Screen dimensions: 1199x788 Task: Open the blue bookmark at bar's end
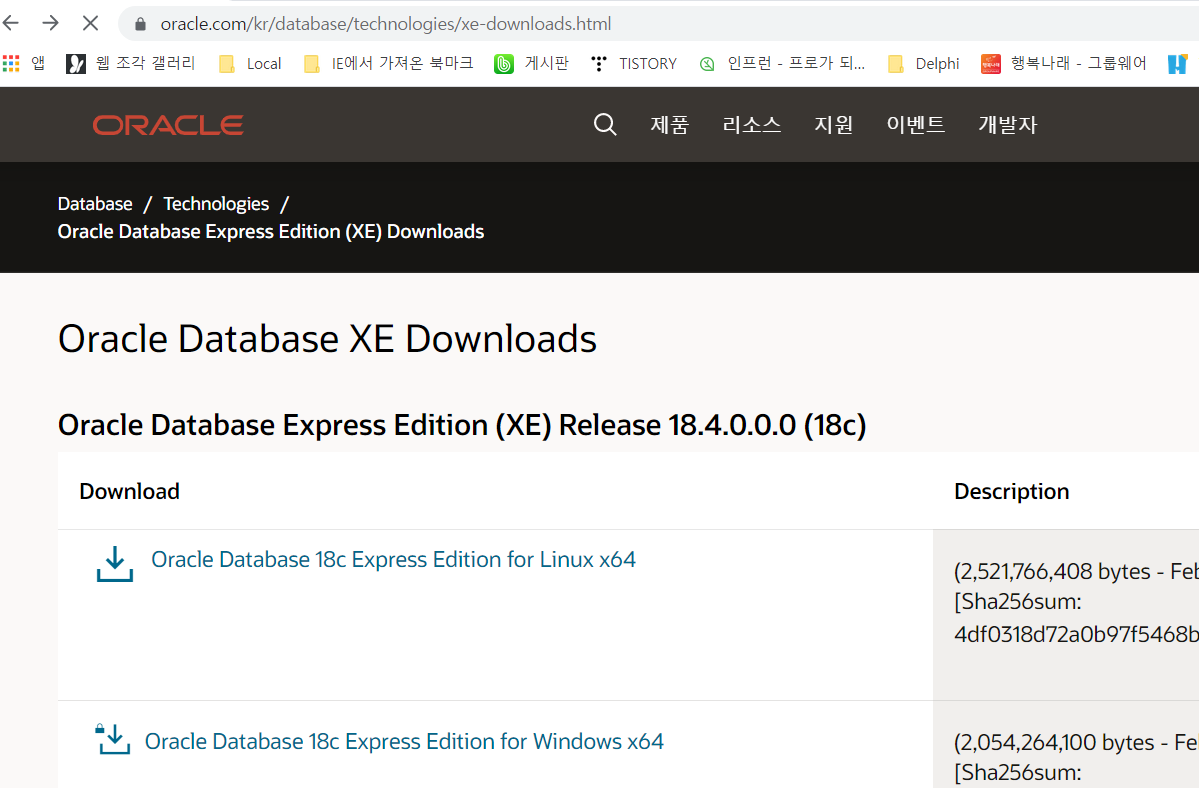(x=1178, y=64)
